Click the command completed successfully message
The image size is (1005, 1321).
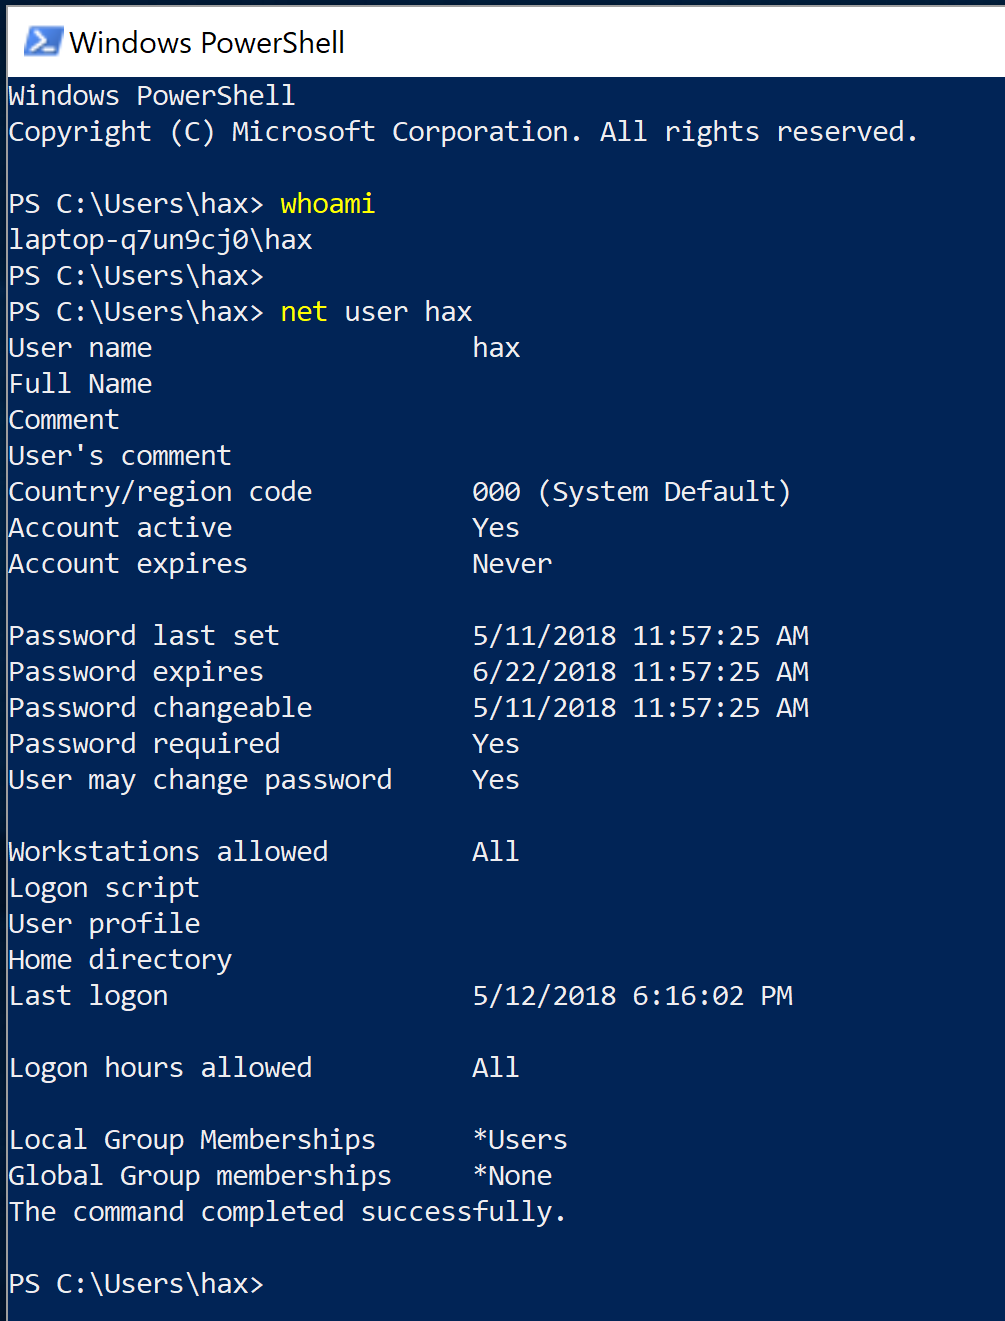288,1212
